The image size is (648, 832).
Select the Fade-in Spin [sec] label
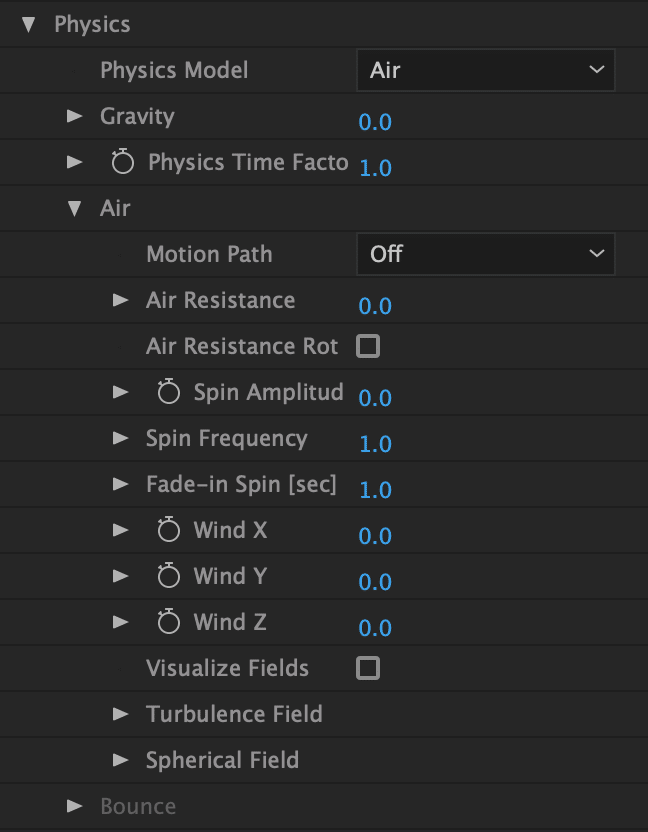tap(241, 484)
